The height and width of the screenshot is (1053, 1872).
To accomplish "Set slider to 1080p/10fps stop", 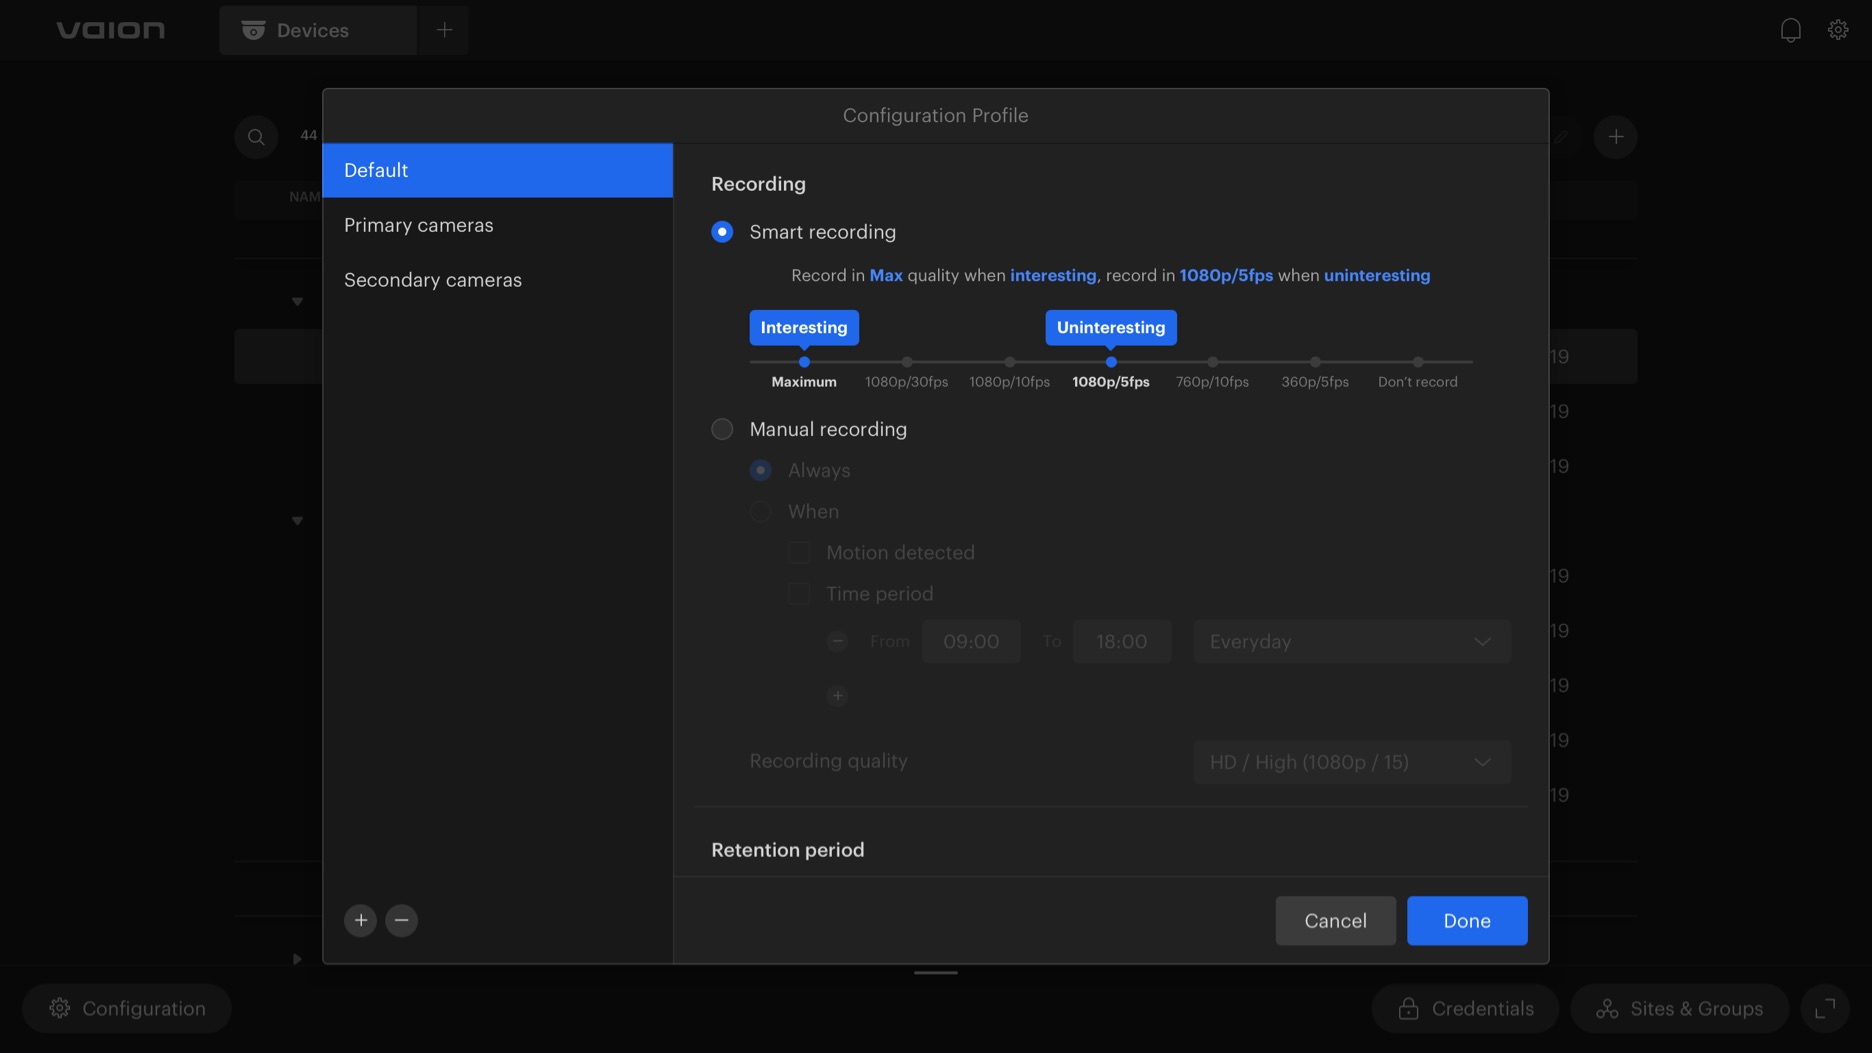I will 1010,362.
